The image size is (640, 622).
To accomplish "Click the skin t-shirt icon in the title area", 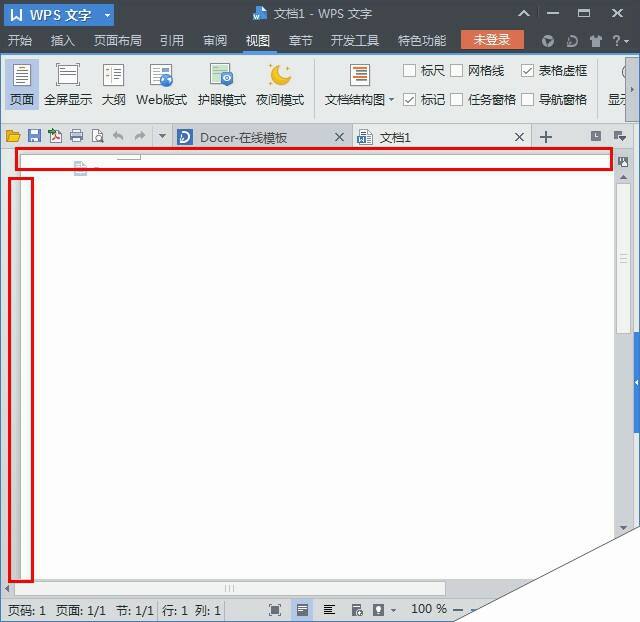I will [x=596, y=41].
